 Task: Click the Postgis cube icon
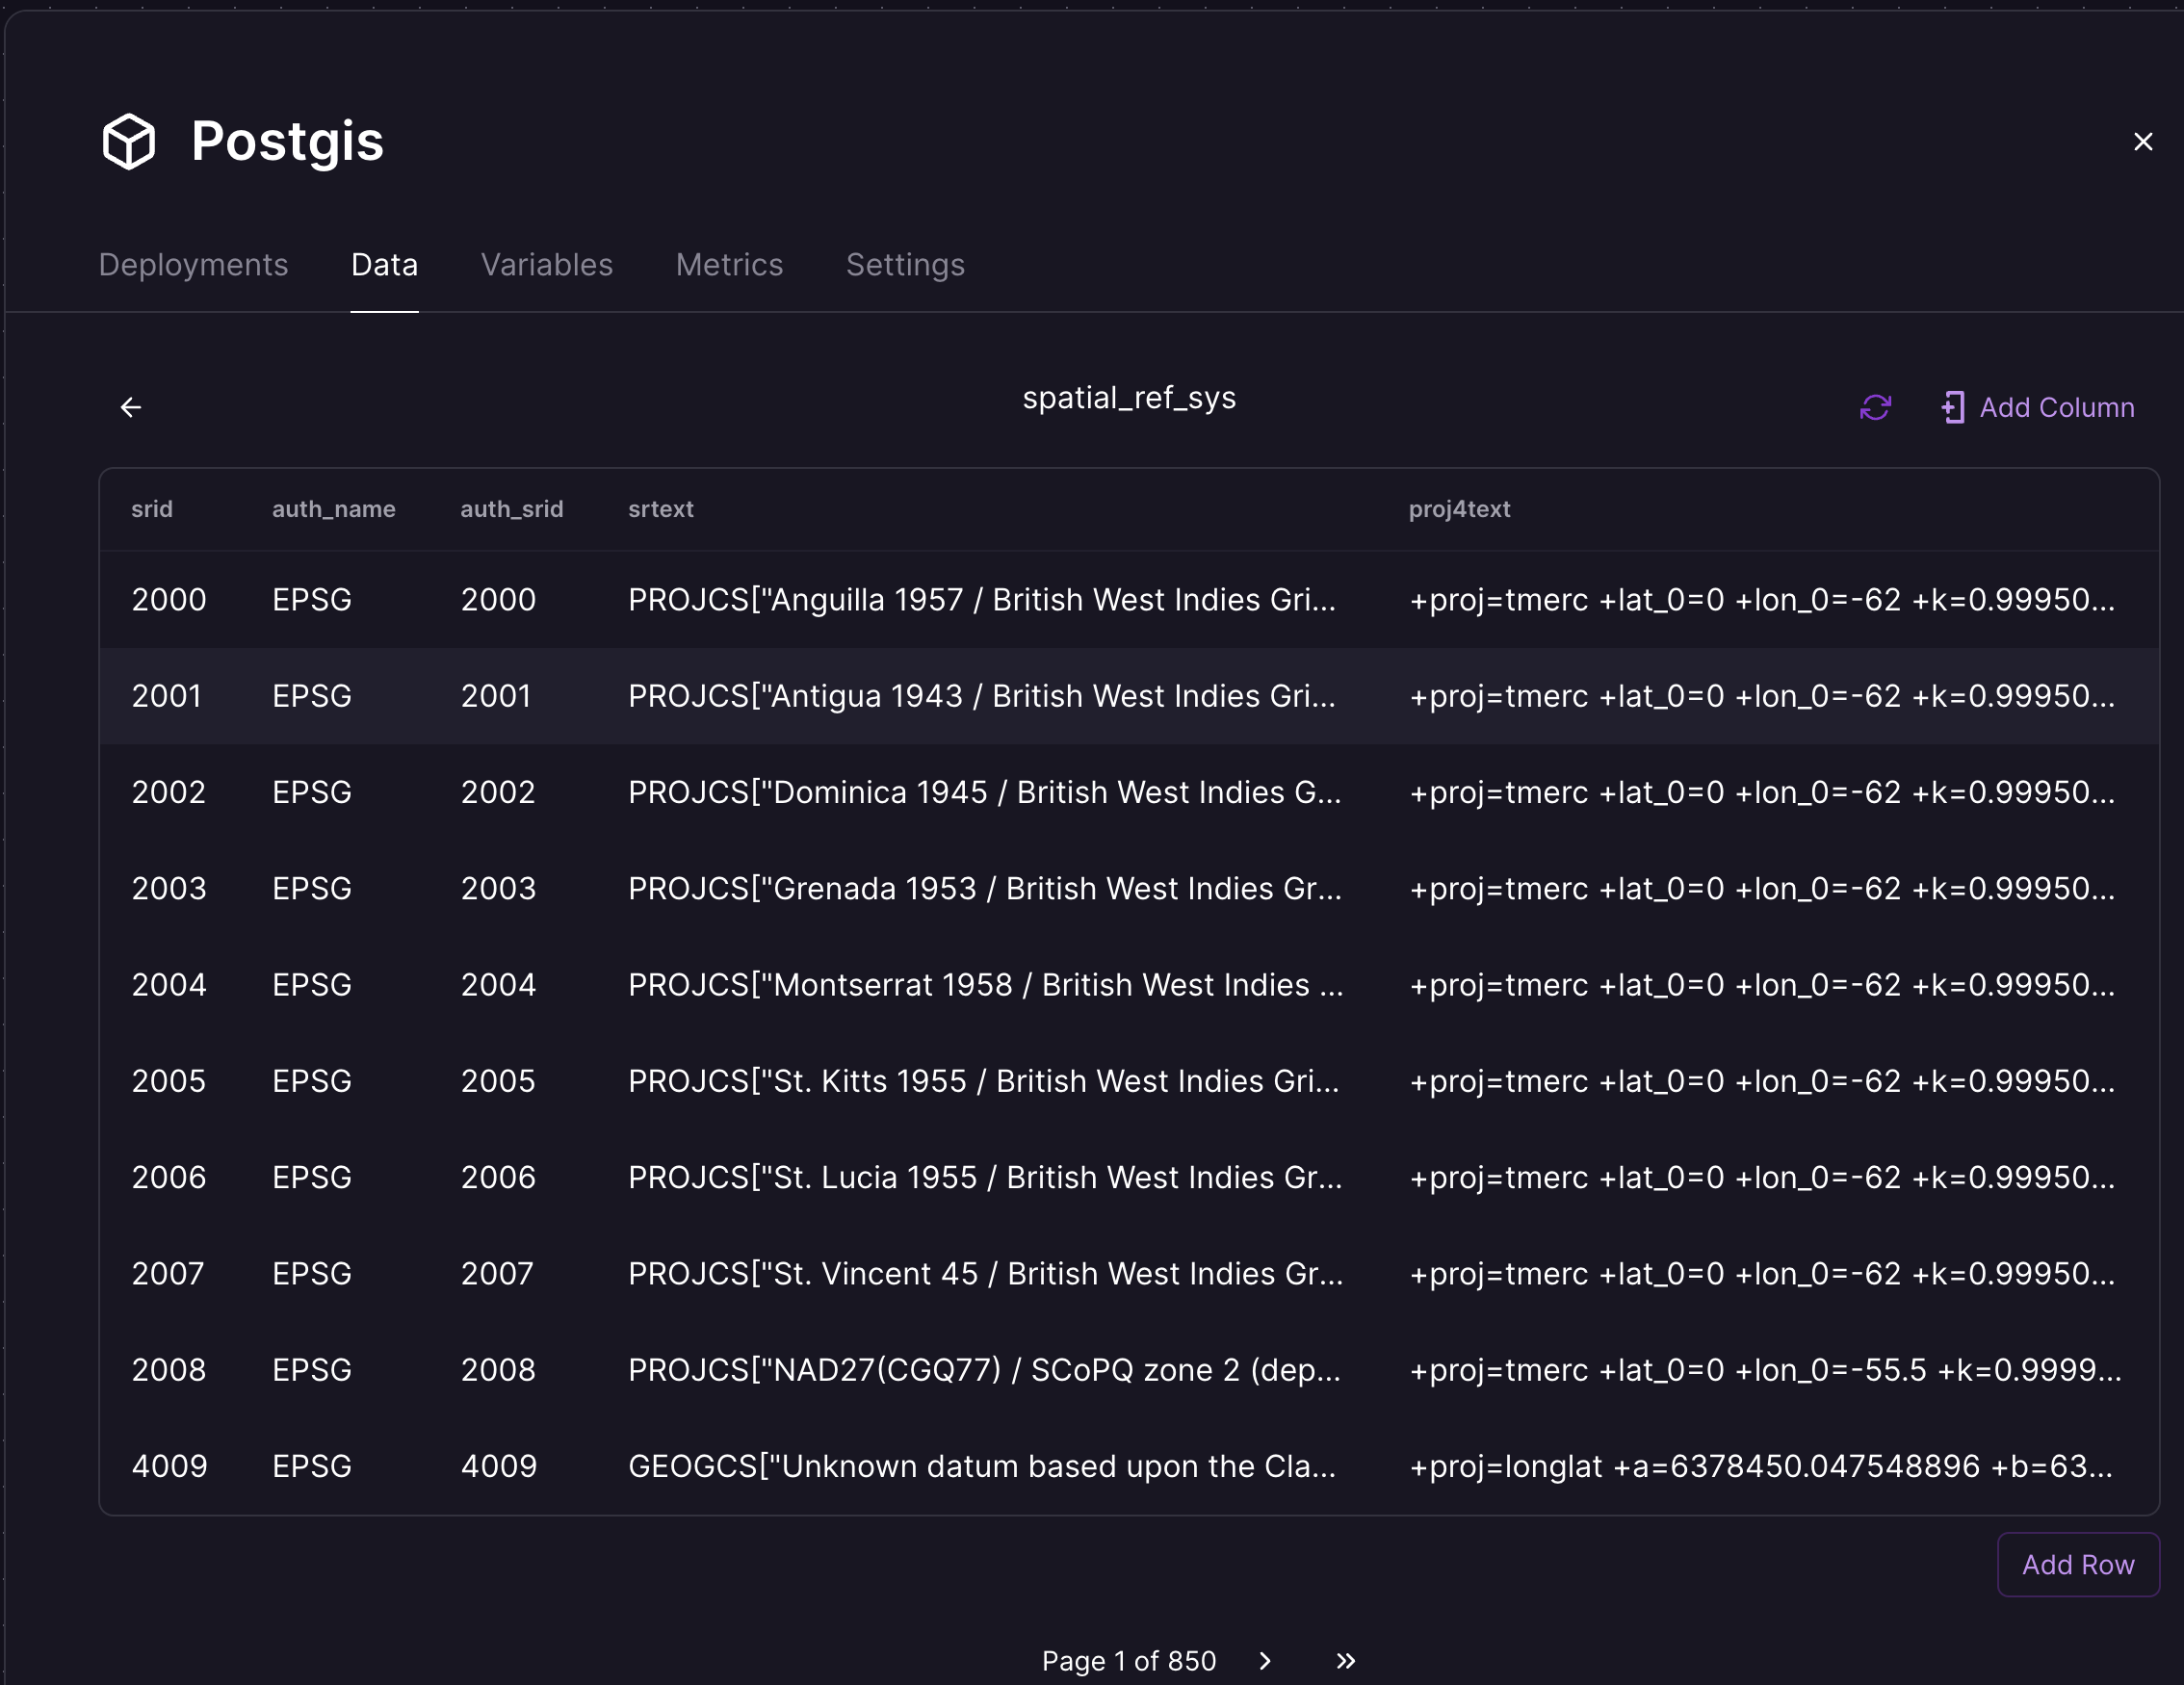129,141
